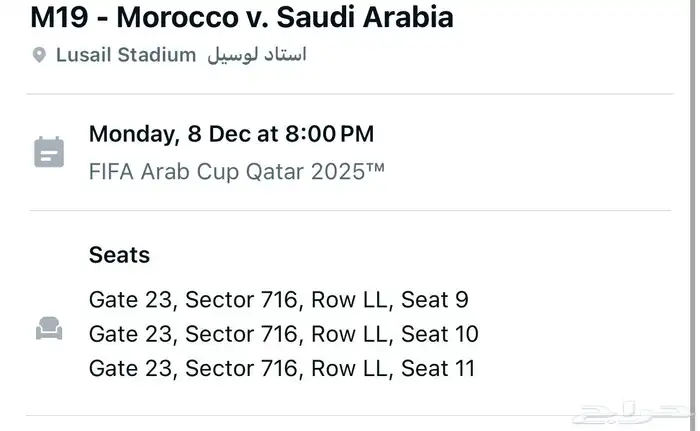Click the Seats section heading
This screenshot has height=431, width=700.
pyautogui.click(x=119, y=255)
